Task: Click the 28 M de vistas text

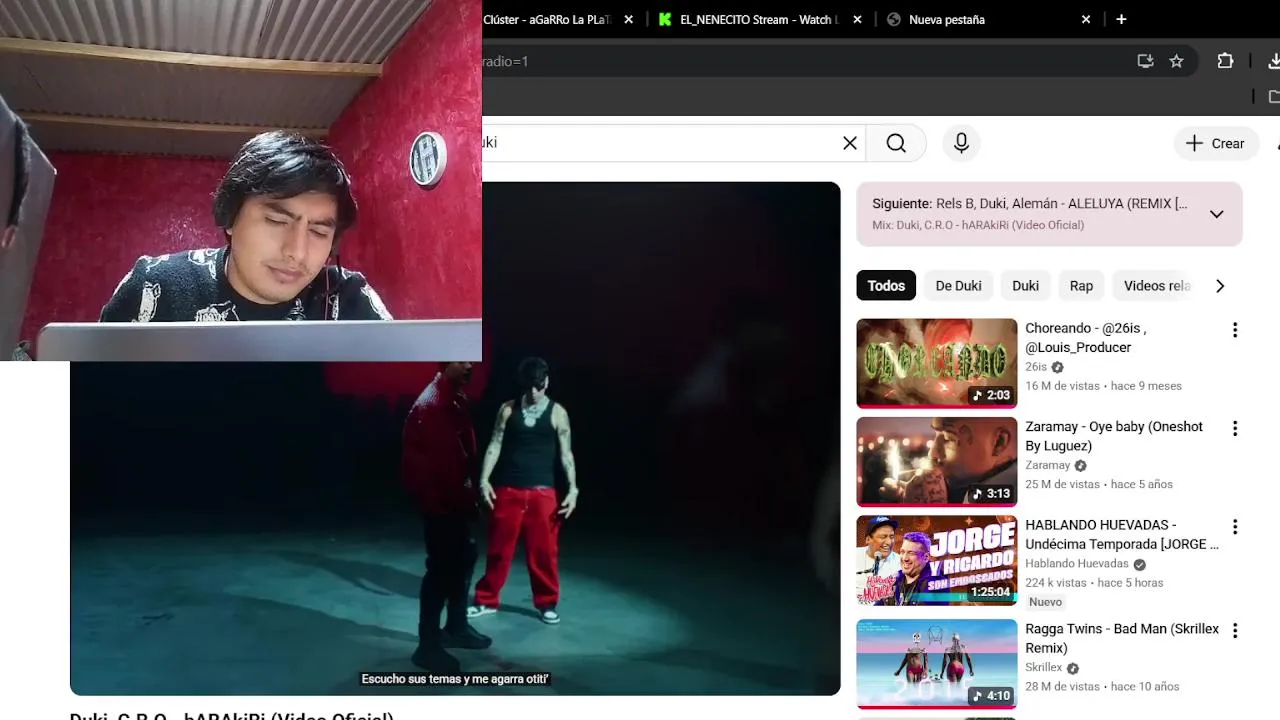Action: pos(1062,687)
